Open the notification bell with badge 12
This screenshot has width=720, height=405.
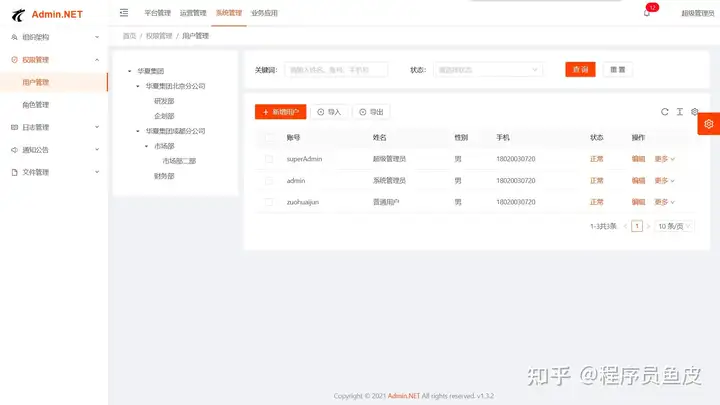[x=647, y=13]
